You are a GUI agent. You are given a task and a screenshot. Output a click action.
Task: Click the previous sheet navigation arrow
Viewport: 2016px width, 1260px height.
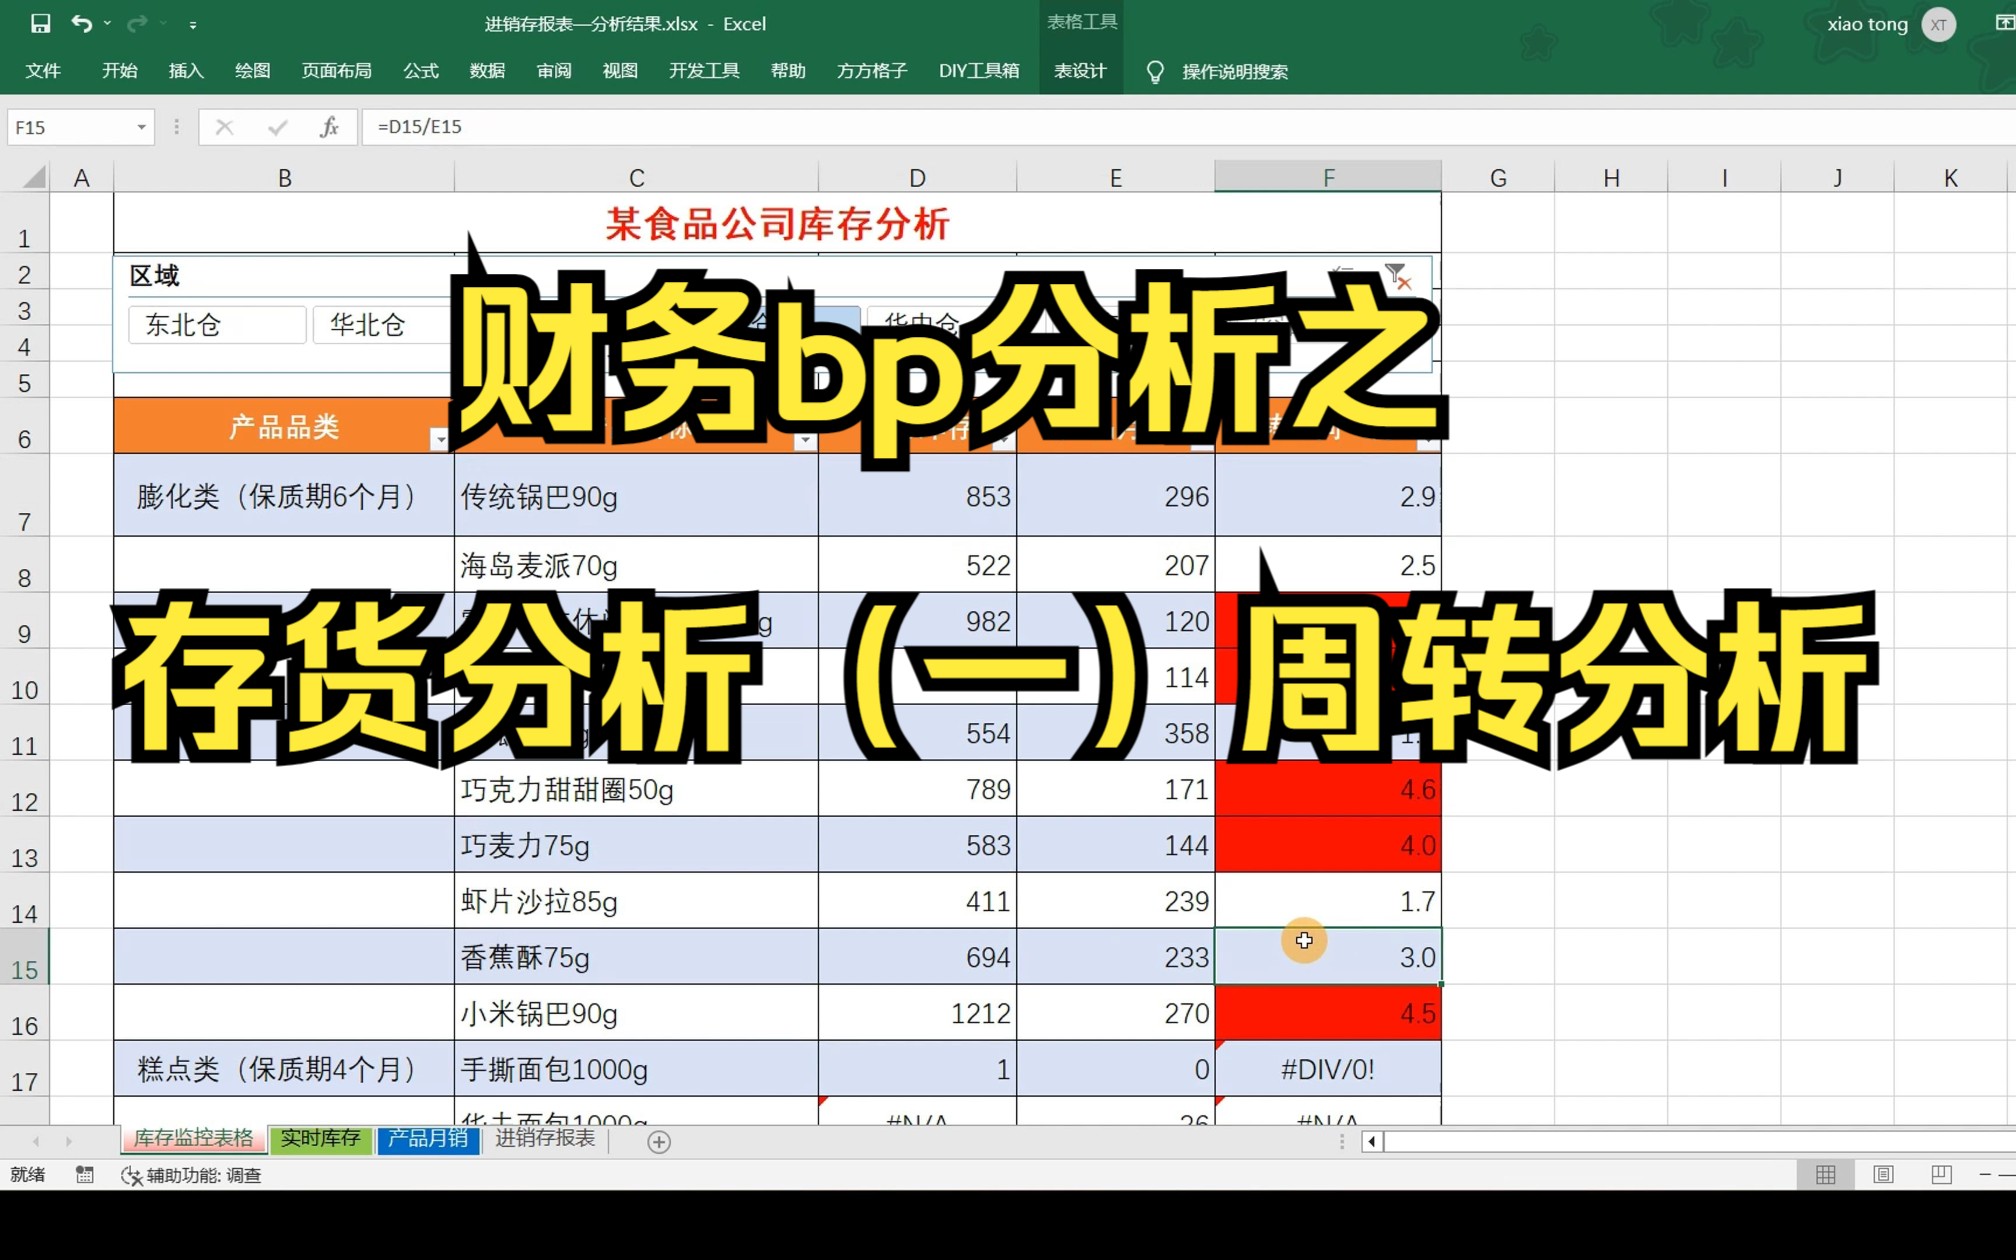[x=36, y=1141]
